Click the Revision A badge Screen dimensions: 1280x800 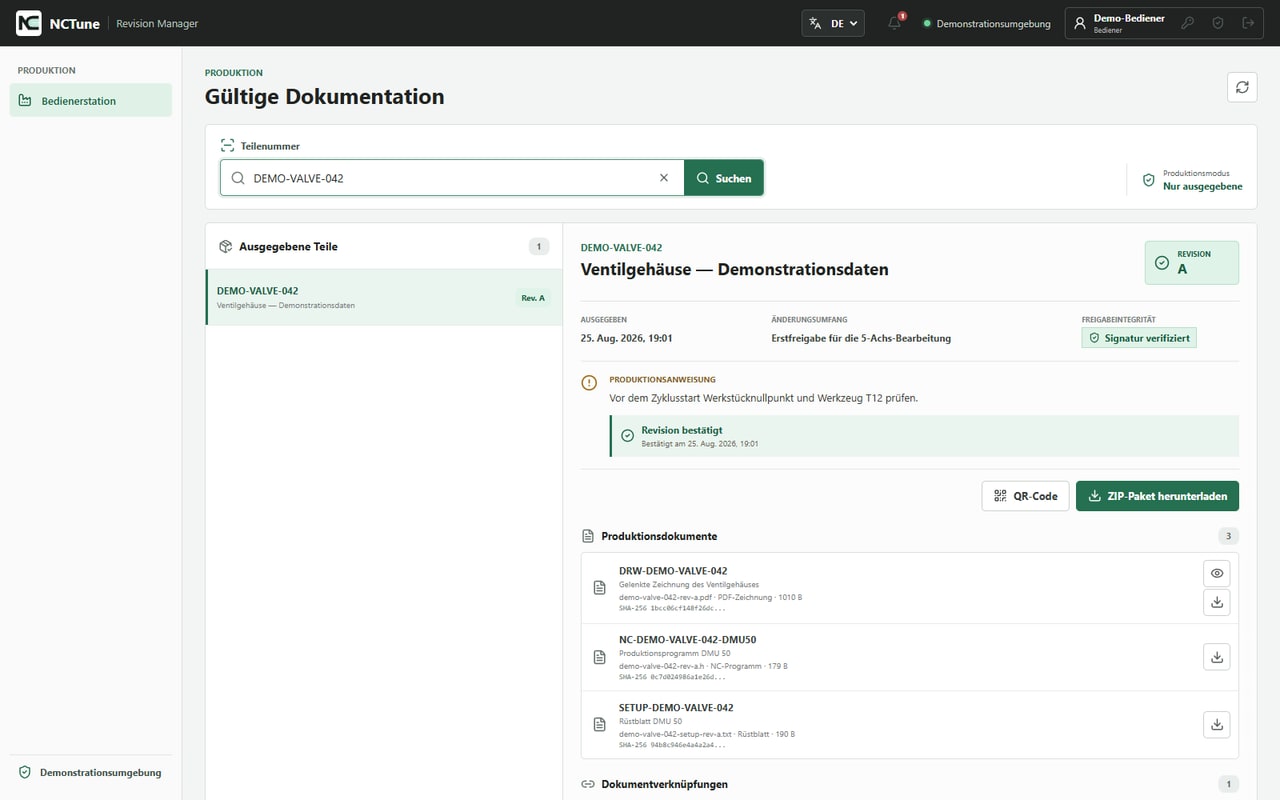pyautogui.click(x=1192, y=263)
